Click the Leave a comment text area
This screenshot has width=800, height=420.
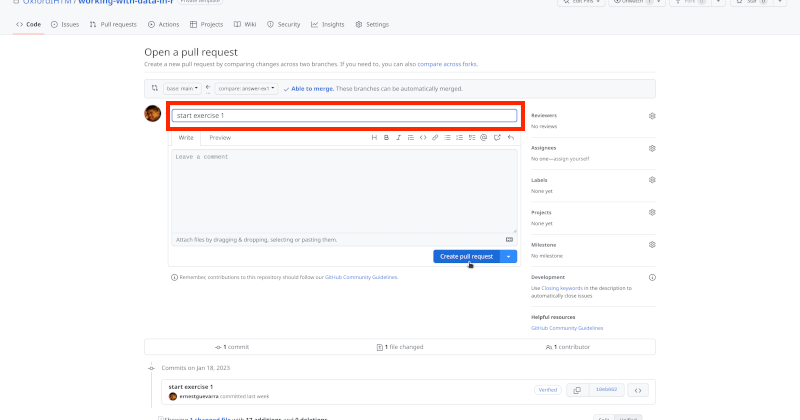344,190
